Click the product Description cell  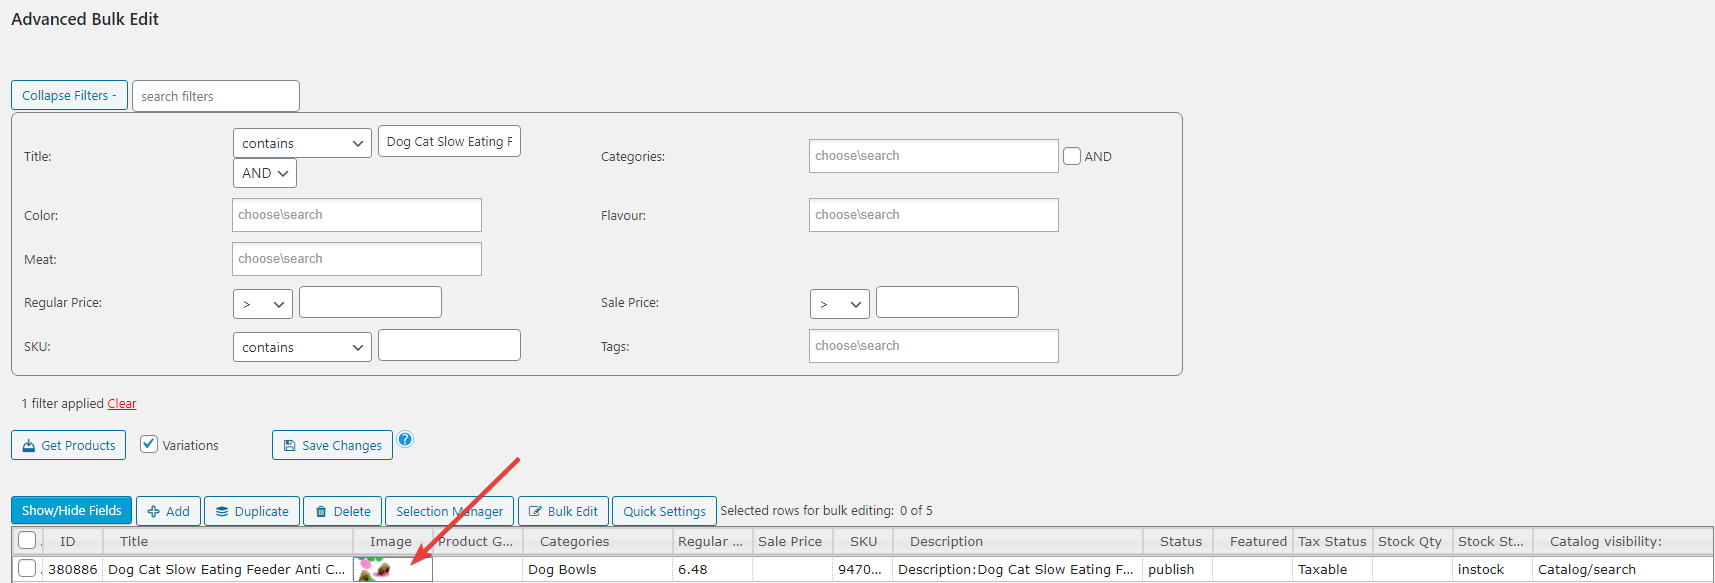(1018, 569)
